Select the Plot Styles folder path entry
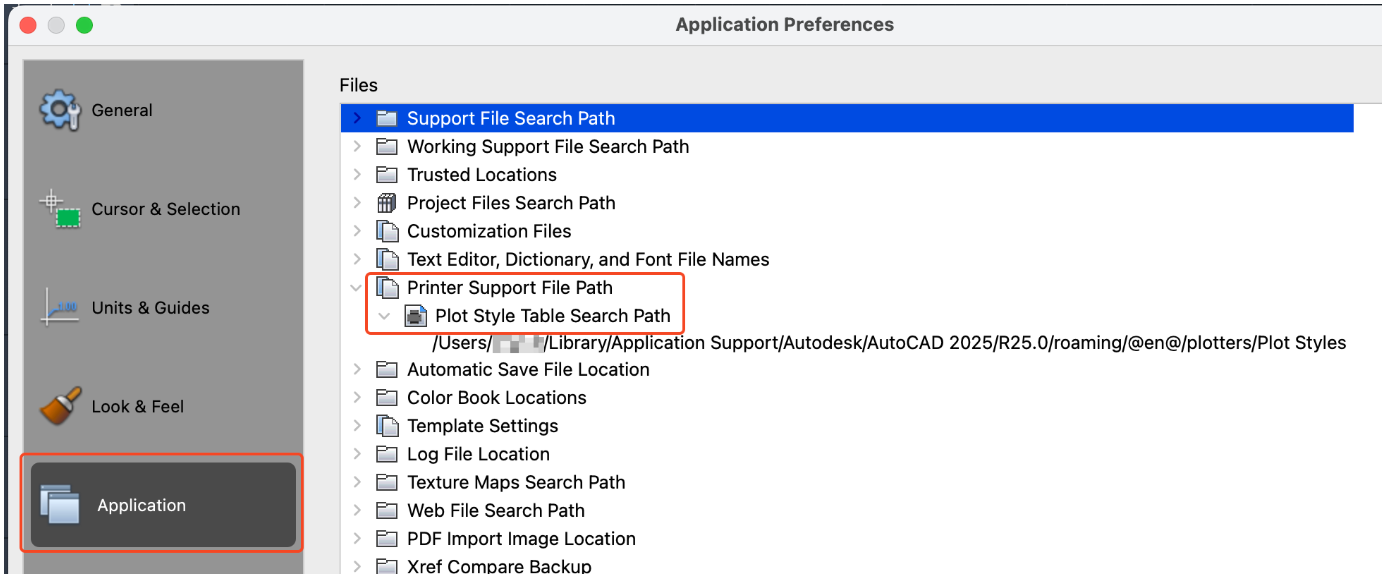Viewport: 1382px width, 574px height. (x=889, y=343)
